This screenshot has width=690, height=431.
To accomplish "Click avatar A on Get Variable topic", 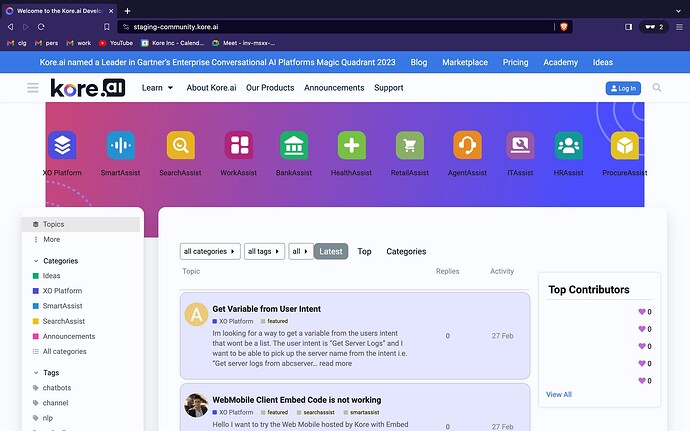I will 196,314.
